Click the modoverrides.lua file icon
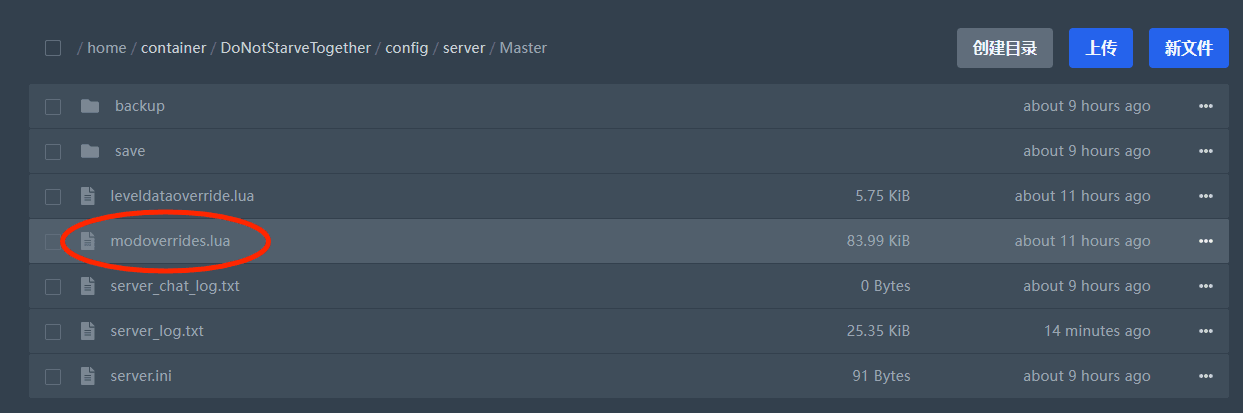Viewport: 1243px width, 413px height. pos(88,241)
